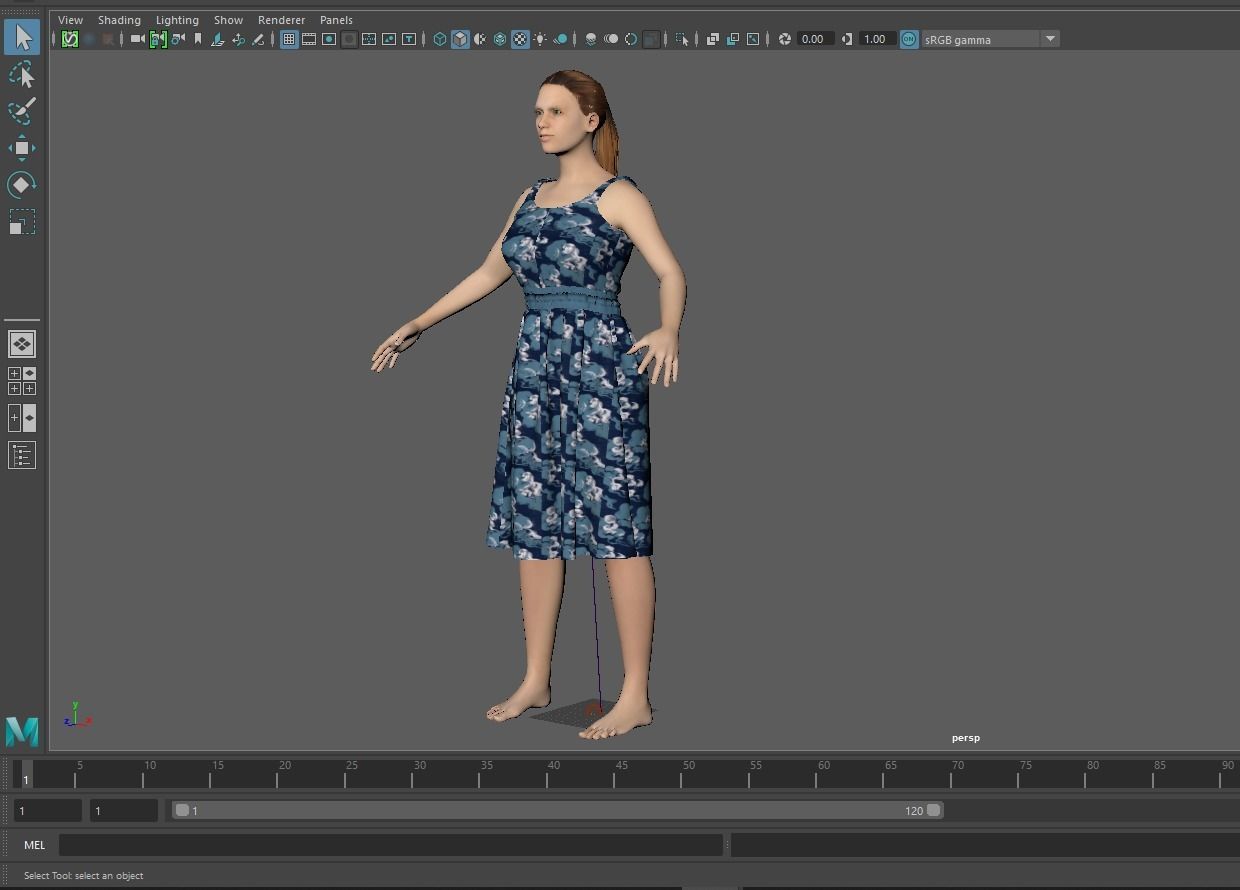Toggle the Film Gate display
1240x890 pixels.
click(x=309, y=39)
